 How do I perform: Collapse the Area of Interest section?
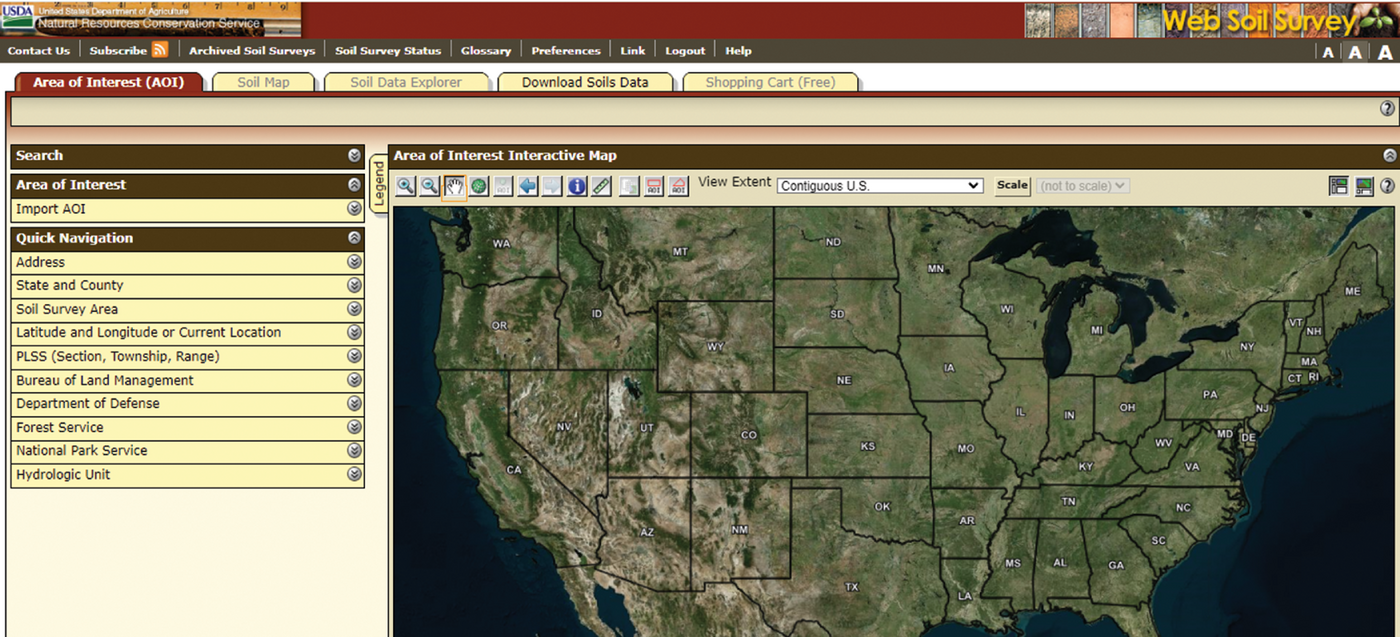[x=354, y=184]
